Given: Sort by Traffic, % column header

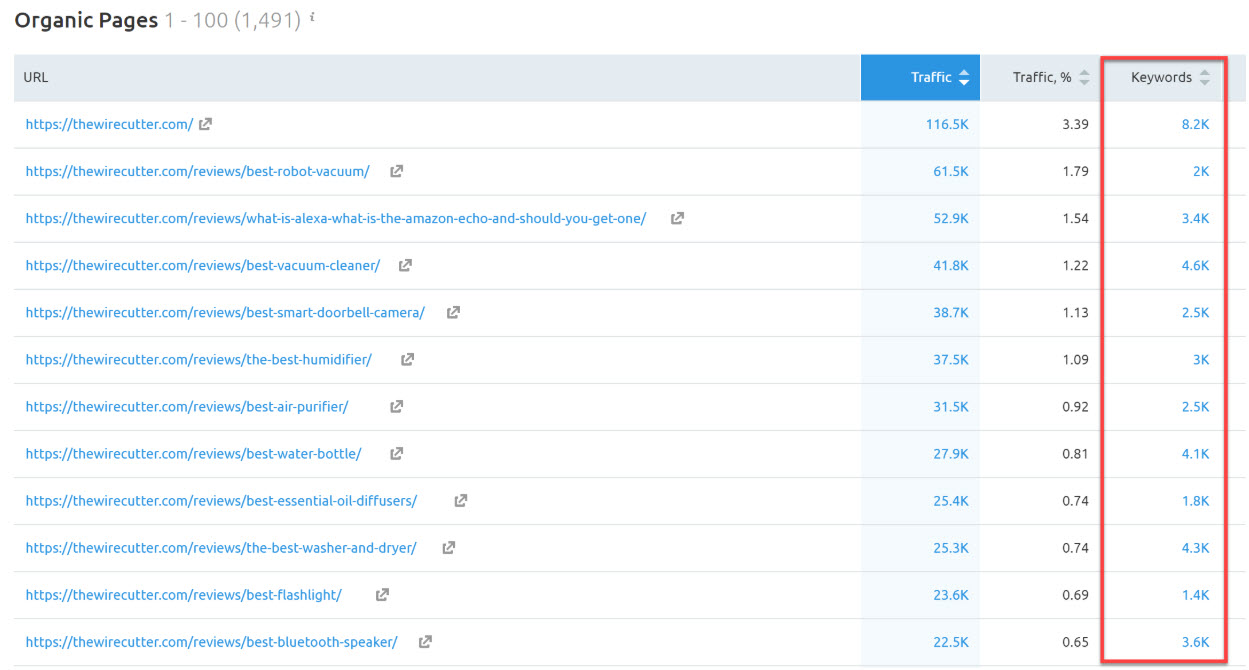Looking at the screenshot, I should (x=1050, y=78).
